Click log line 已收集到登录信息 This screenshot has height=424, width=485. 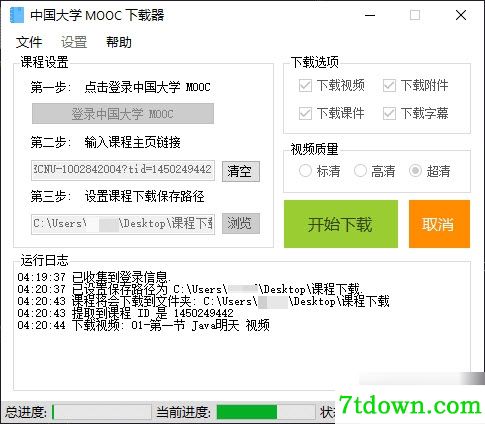pyautogui.click(x=94, y=277)
